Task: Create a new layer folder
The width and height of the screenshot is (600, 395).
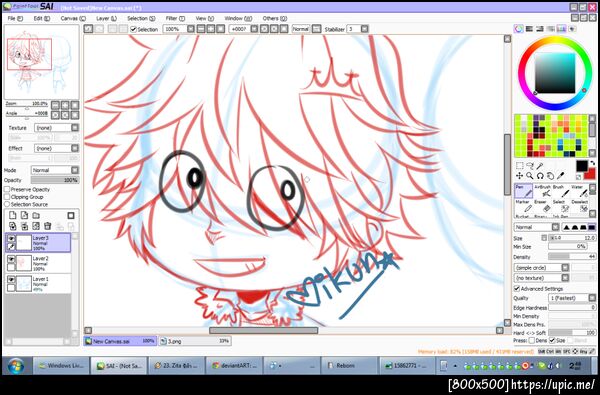Action: 36,215
